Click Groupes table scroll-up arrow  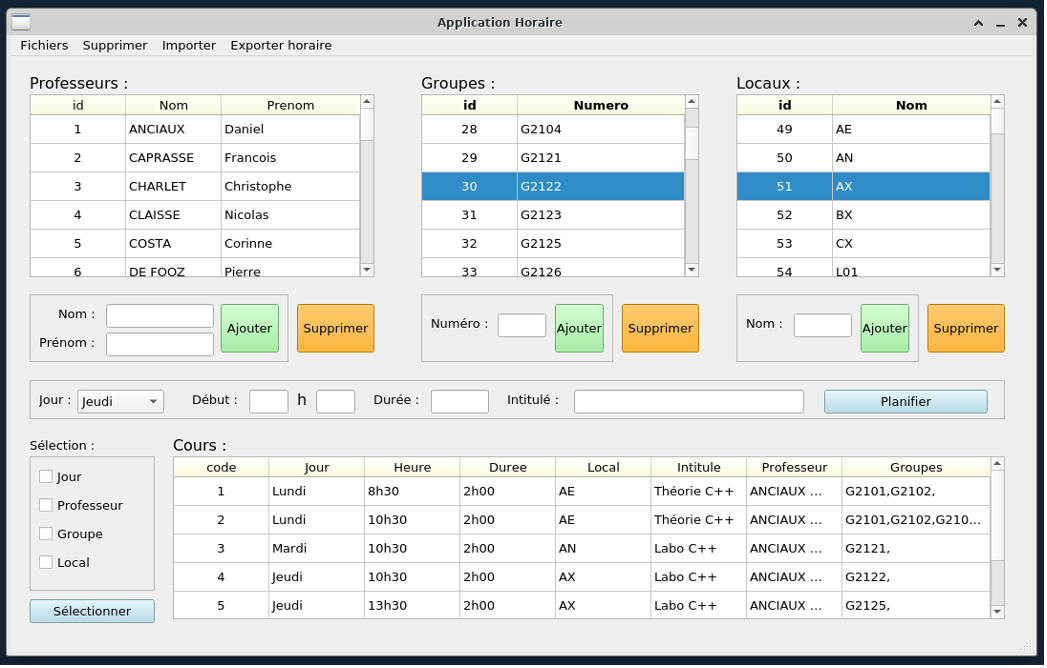click(x=692, y=102)
